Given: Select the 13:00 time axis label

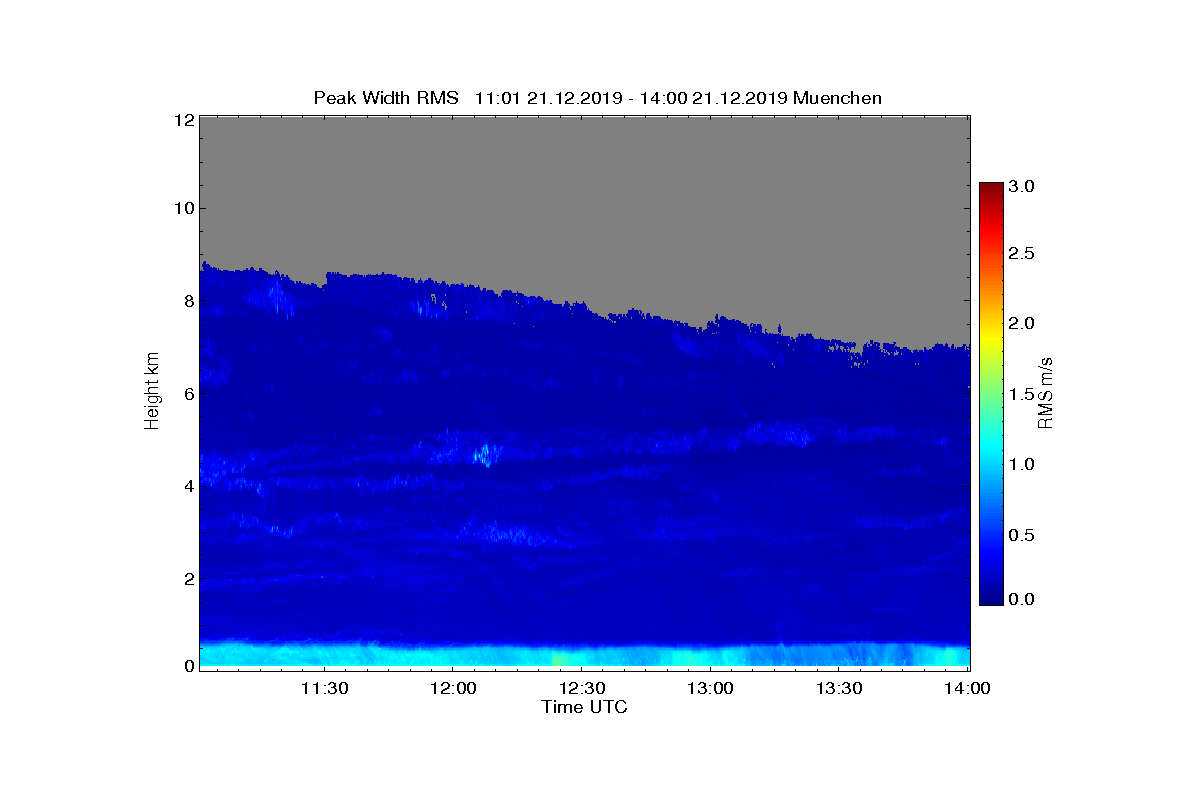Looking at the screenshot, I should (x=711, y=689).
